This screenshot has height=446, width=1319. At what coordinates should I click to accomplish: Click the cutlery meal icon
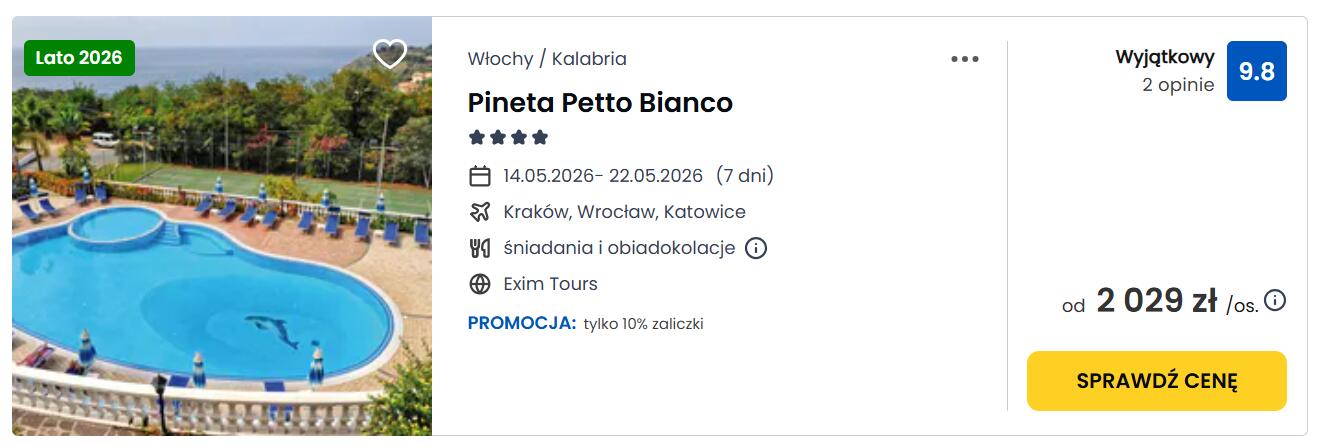(480, 248)
